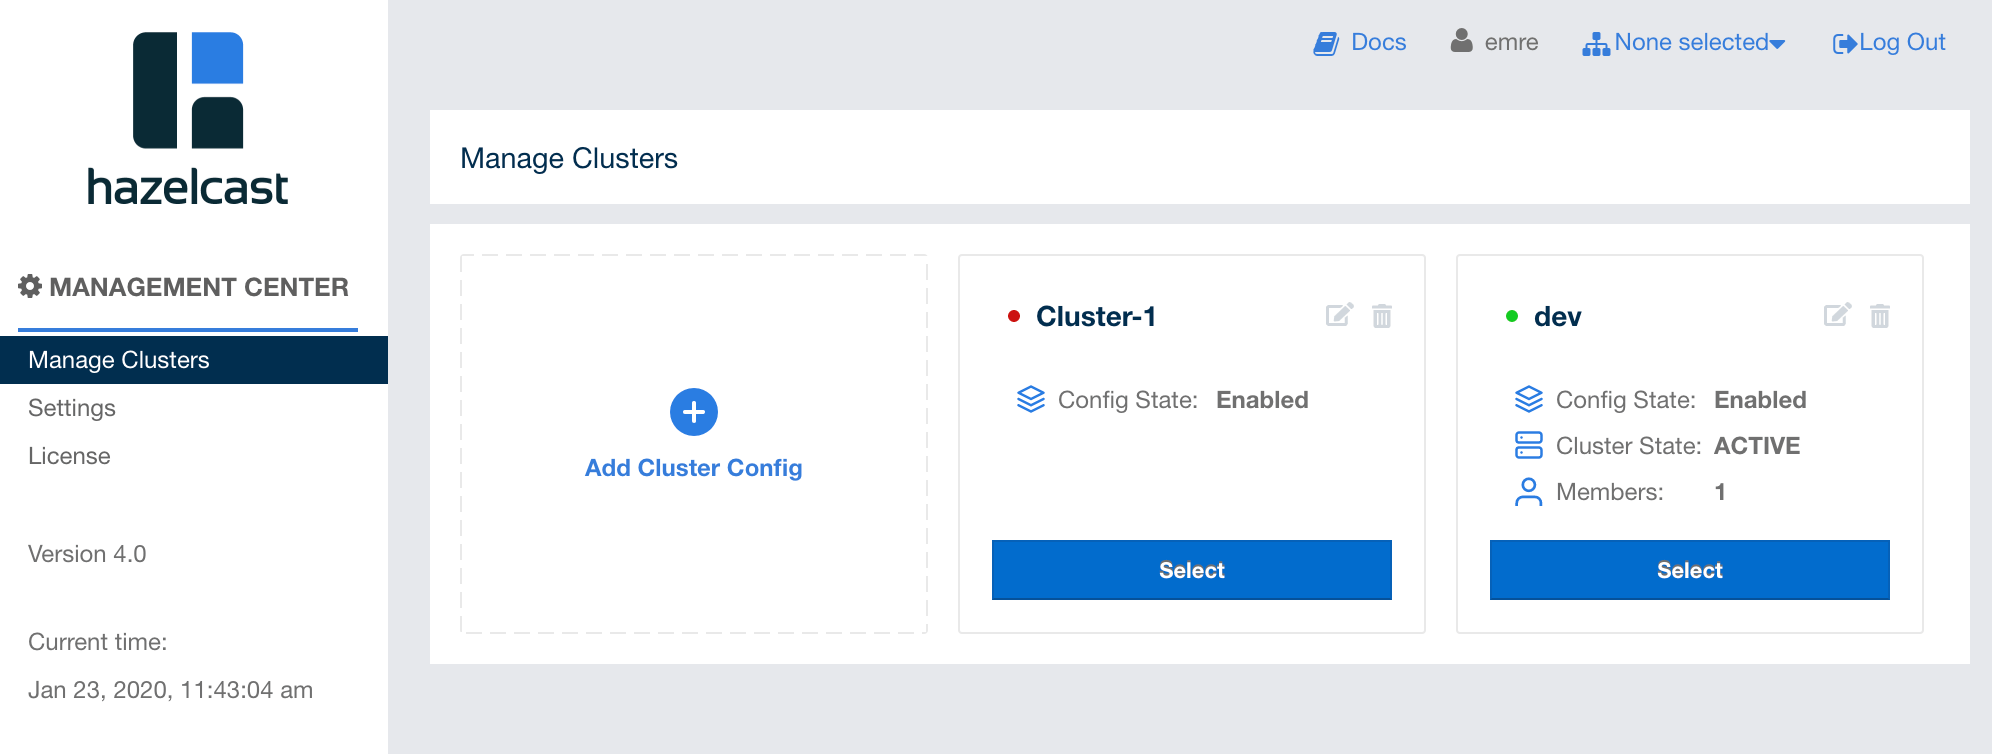Click the gear icon beside Management Center
This screenshot has height=754, width=1992.
click(30, 286)
